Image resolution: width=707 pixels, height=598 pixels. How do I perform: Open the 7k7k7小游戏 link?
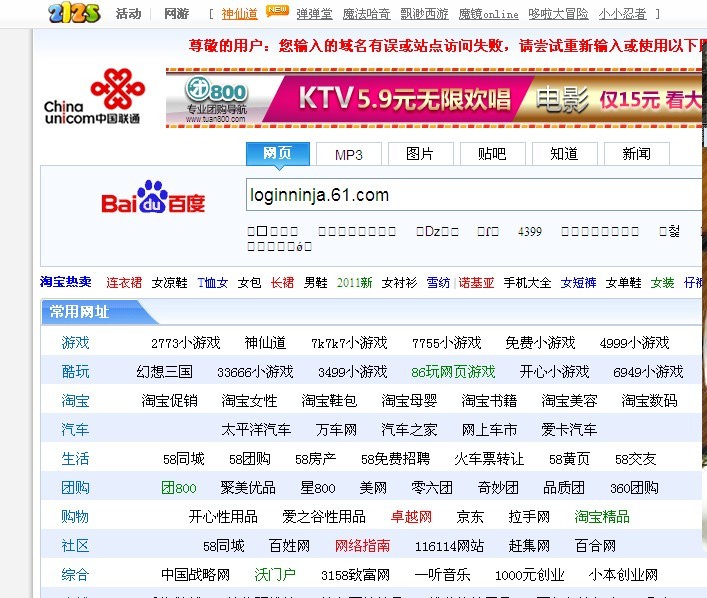349,343
